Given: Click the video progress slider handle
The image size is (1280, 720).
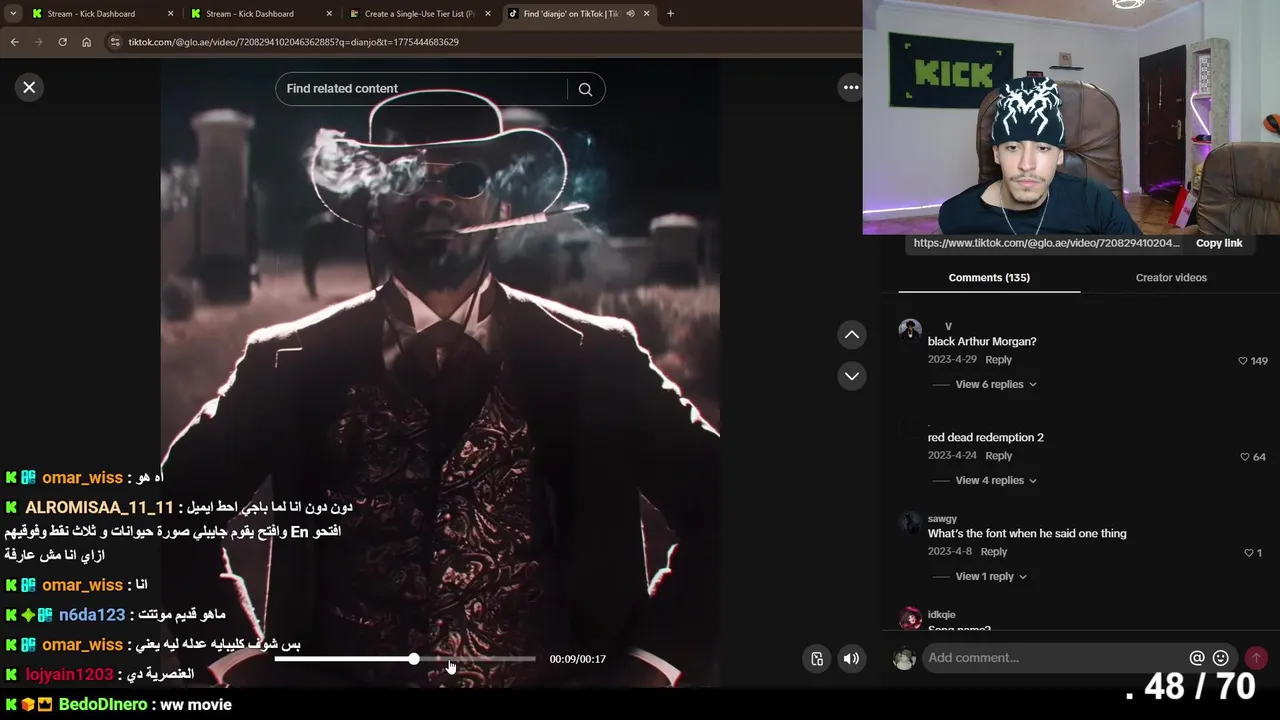Looking at the screenshot, I should point(414,658).
